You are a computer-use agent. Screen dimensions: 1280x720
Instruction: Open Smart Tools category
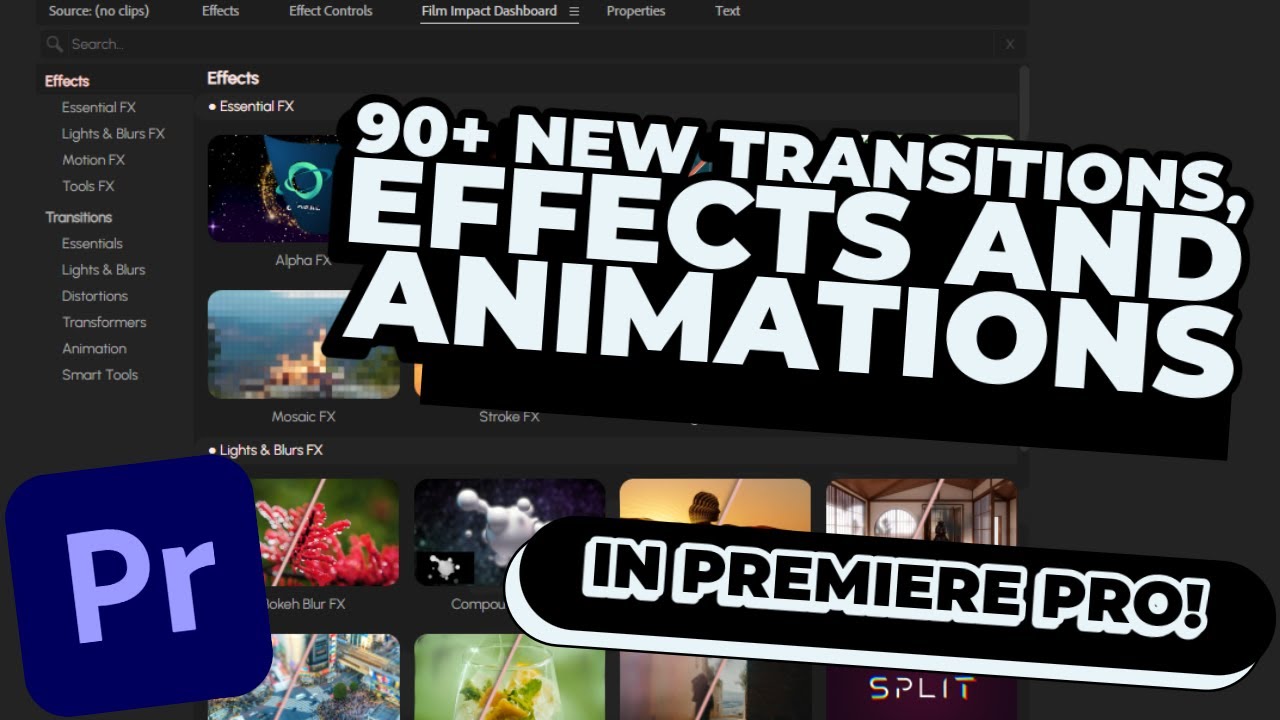[100, 374]
